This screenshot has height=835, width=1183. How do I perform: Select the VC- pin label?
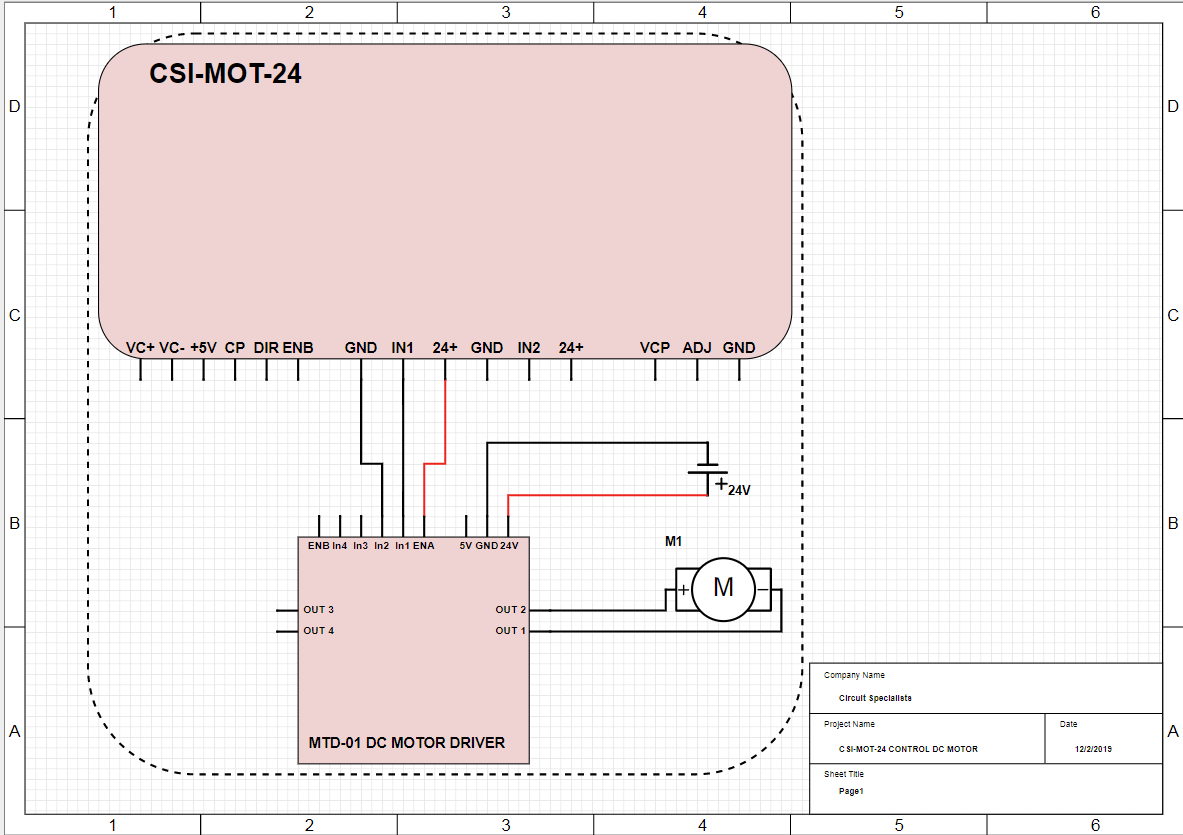click(x=172, y=348)
